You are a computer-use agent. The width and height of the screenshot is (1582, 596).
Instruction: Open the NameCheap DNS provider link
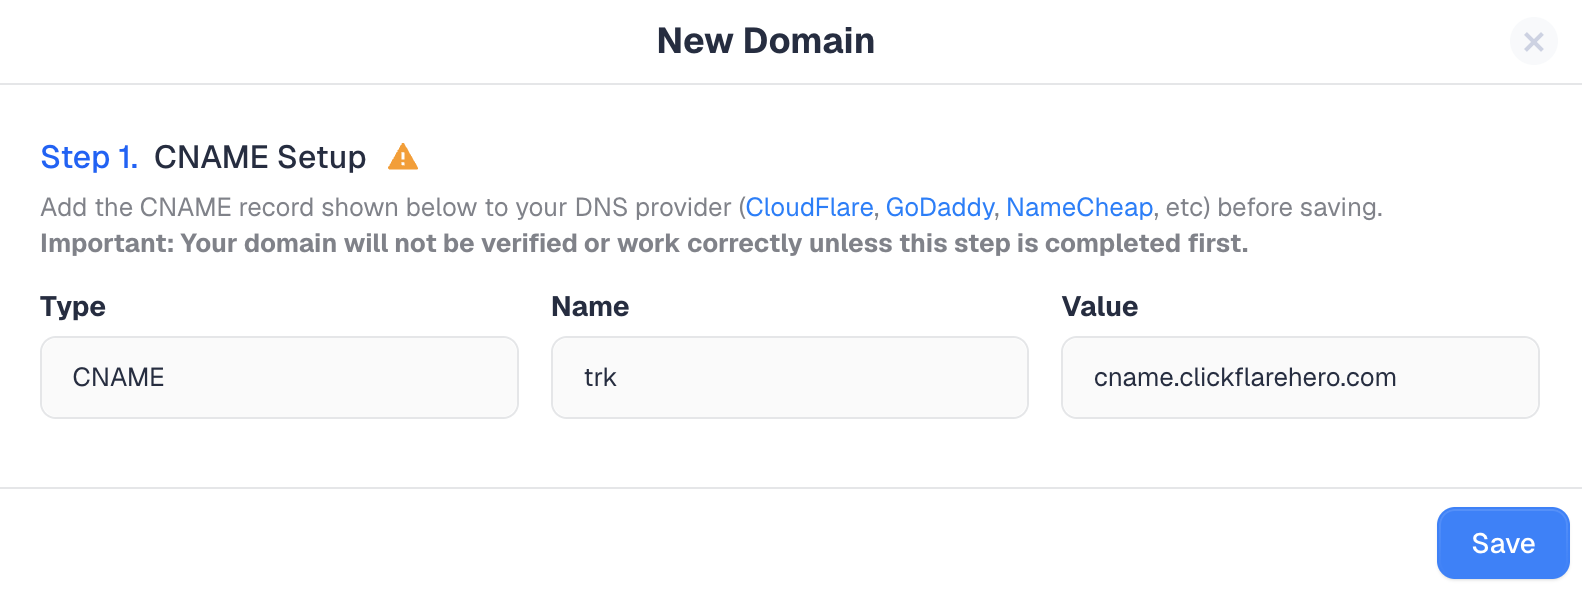[1079, 207]
